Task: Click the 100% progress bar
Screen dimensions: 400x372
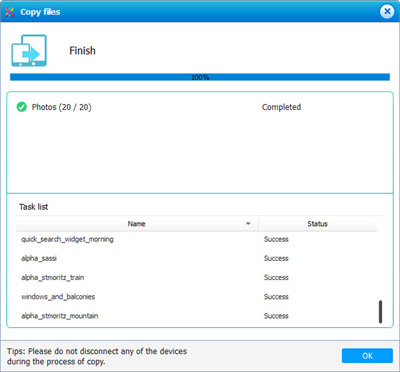Action: tap(200, 77)
